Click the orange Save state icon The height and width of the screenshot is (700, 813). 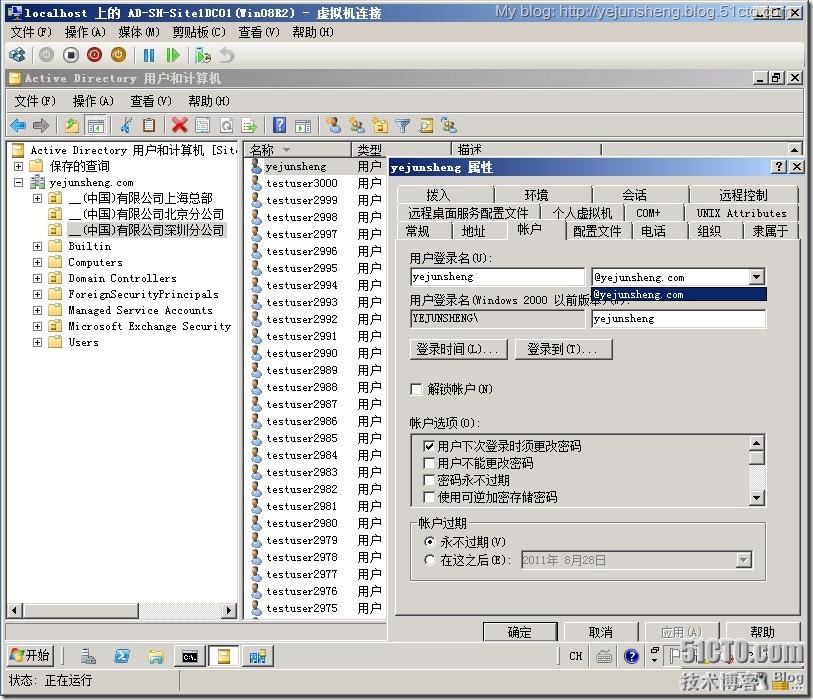(118, 55)
